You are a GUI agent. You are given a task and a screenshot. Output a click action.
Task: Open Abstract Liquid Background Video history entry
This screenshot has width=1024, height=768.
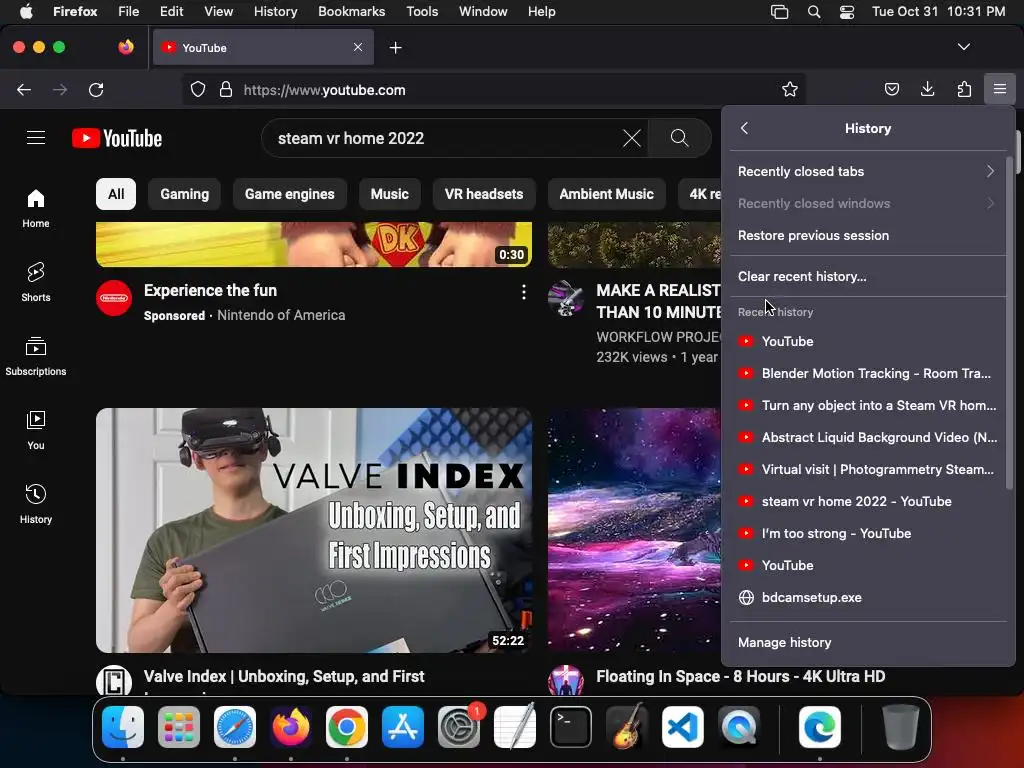867,437
